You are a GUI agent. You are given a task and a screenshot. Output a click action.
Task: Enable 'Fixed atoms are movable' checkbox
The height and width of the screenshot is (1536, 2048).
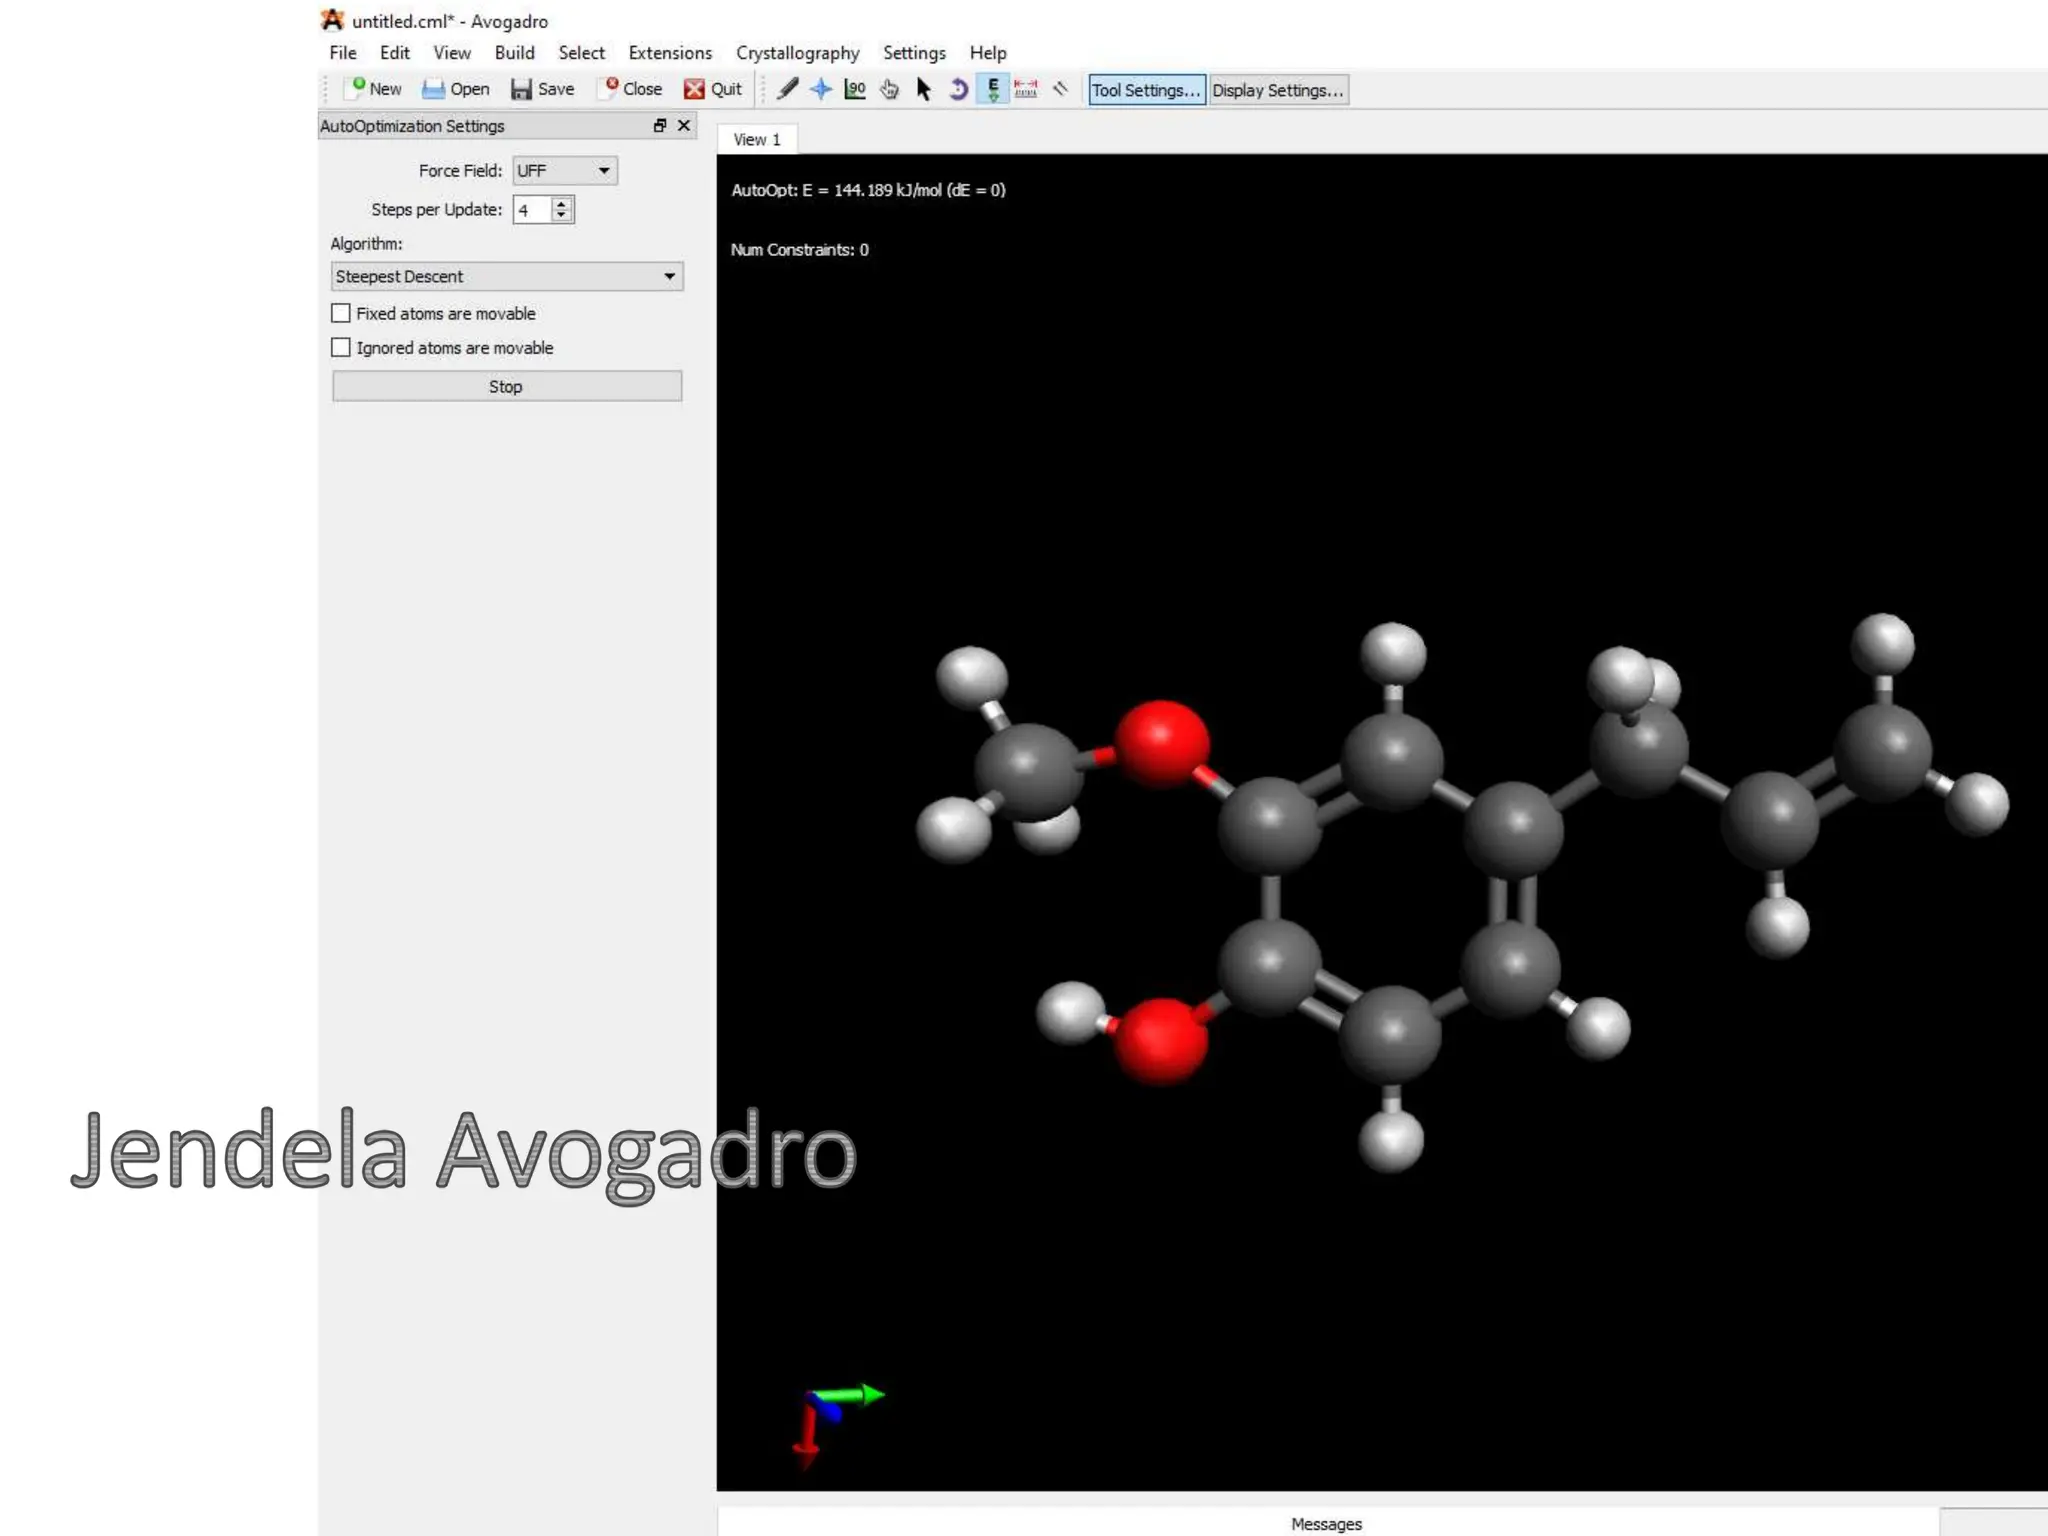[x=341, y=314]
